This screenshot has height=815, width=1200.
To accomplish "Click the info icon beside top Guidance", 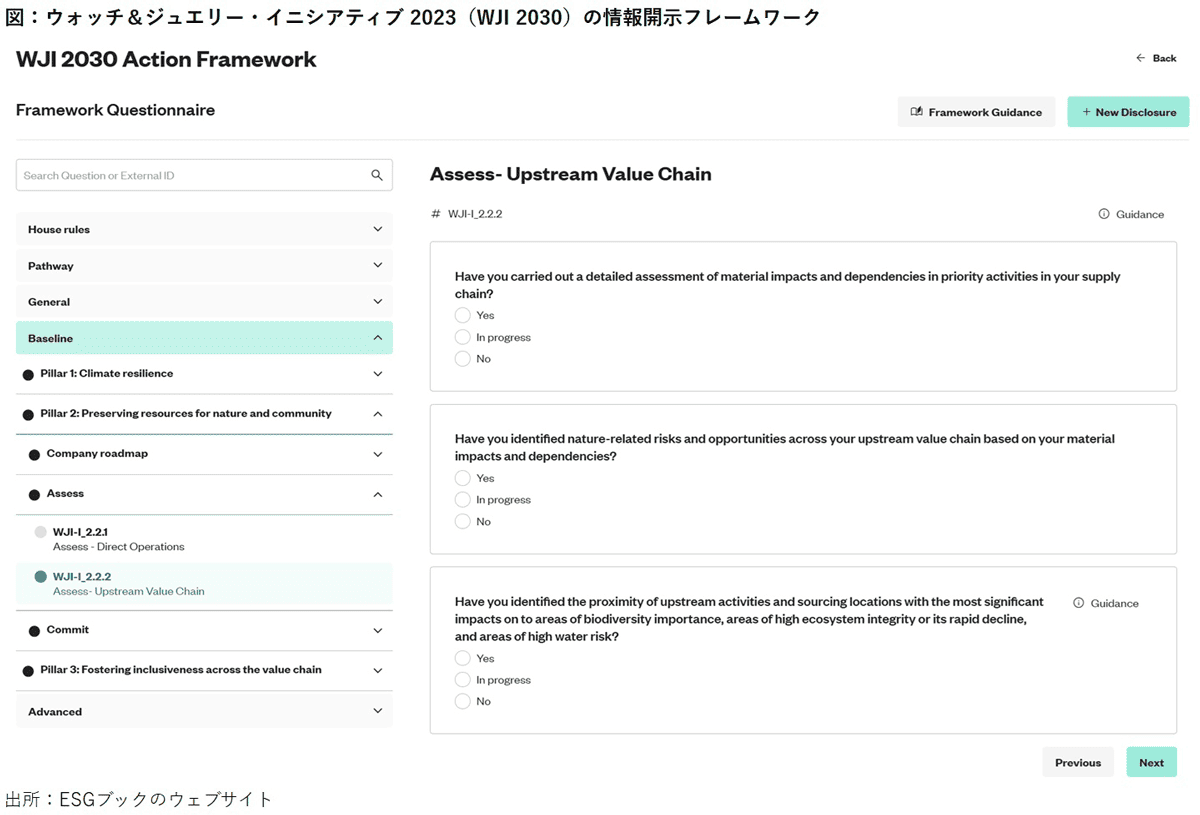I will click(1104, 214).
